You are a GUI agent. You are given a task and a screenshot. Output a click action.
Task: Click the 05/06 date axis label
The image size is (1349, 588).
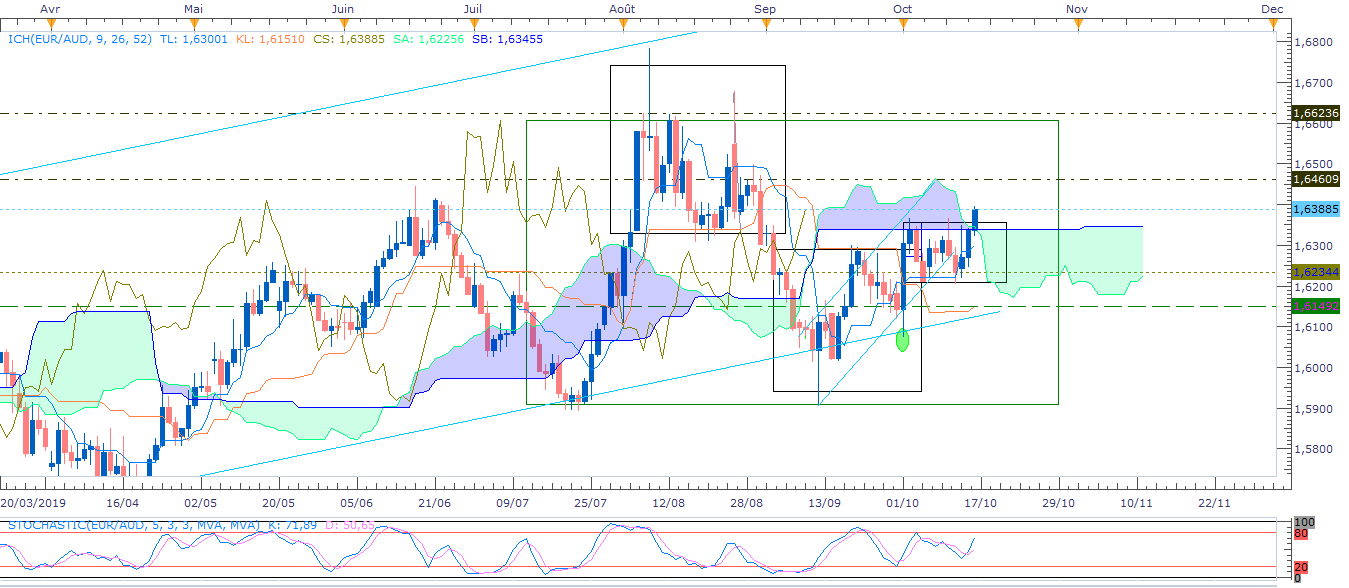(x=356, y=505)
